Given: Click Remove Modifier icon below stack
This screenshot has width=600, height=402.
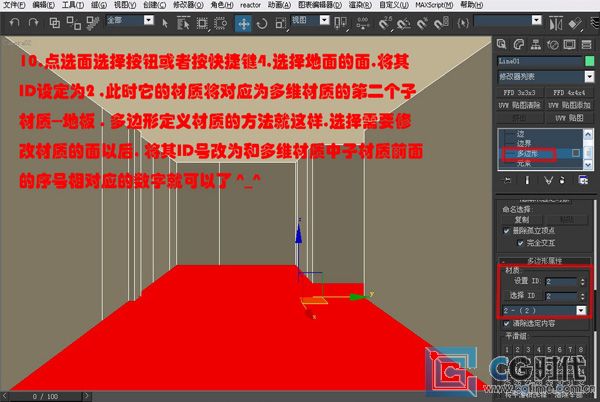Looking at the screenshot, I should (562, 180).
